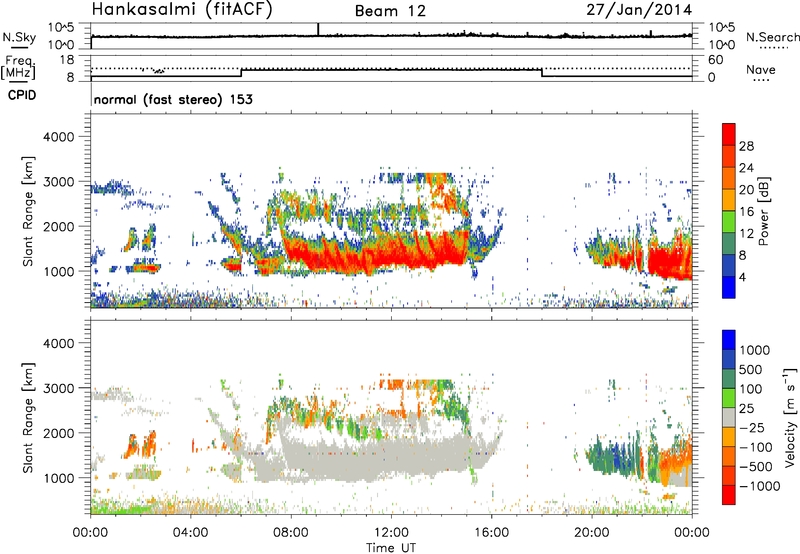Screen dimensions: 800x554
Task: Click '16:00' time axis tick label
Action: click(x=492, y=533)
